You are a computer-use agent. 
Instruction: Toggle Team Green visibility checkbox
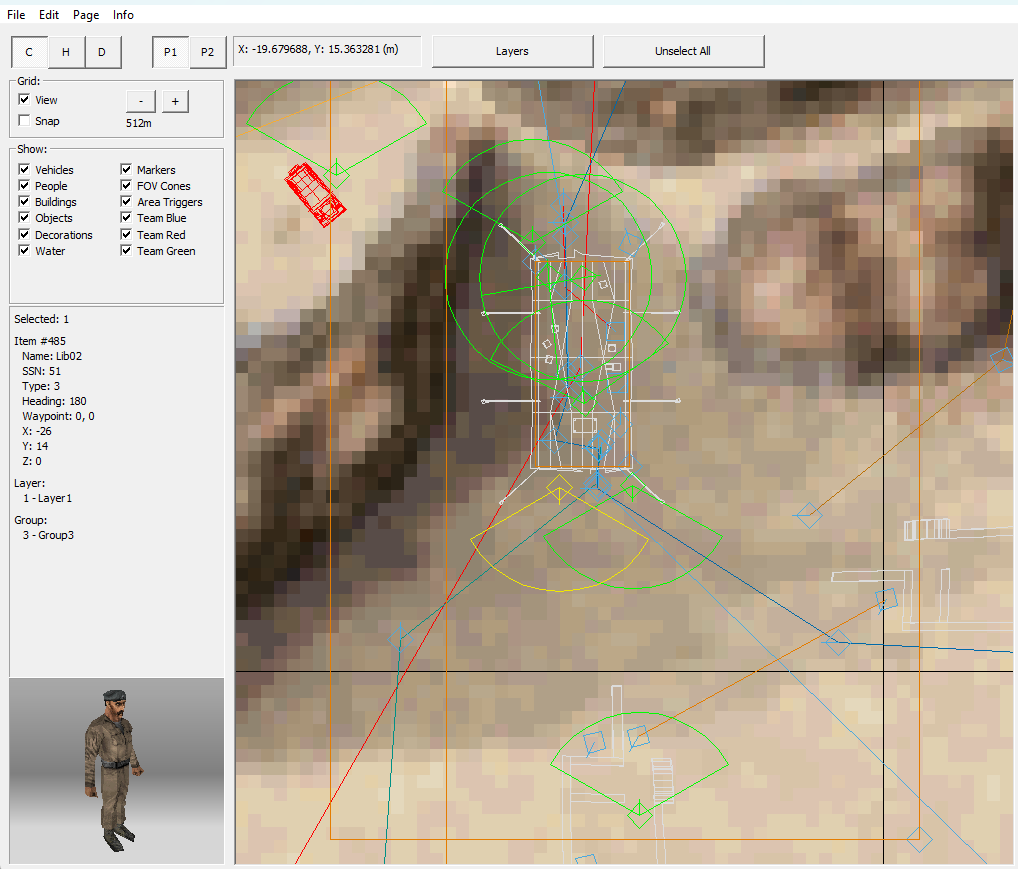[x=126, y=250]
